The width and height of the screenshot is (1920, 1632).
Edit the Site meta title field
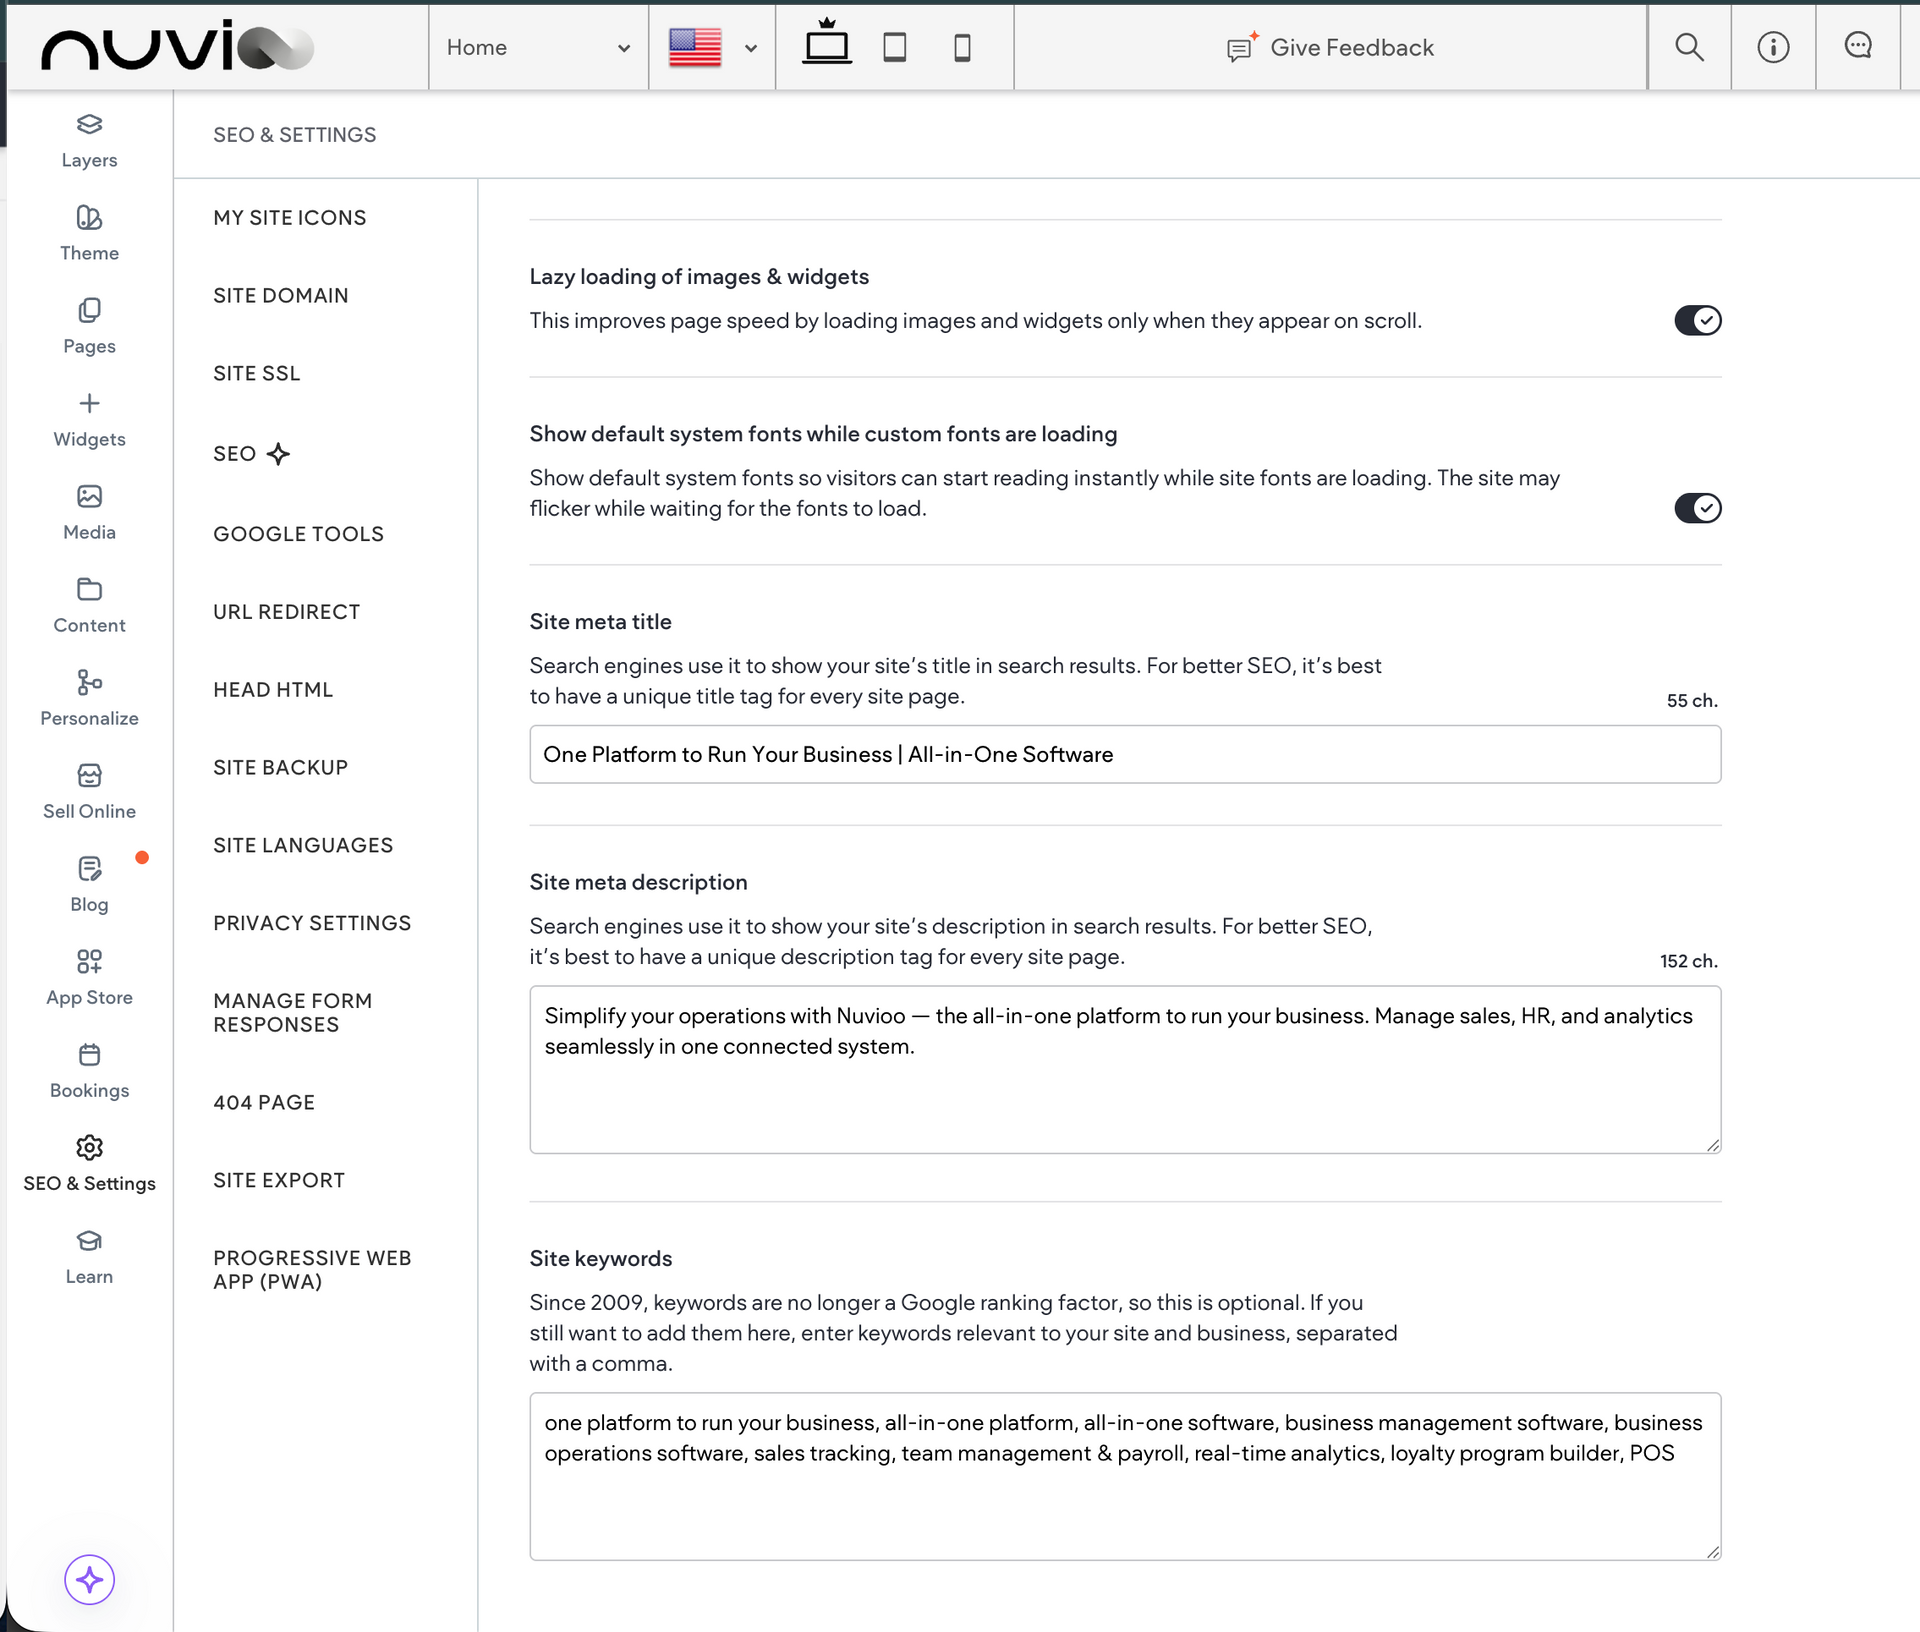(1124, 754)
